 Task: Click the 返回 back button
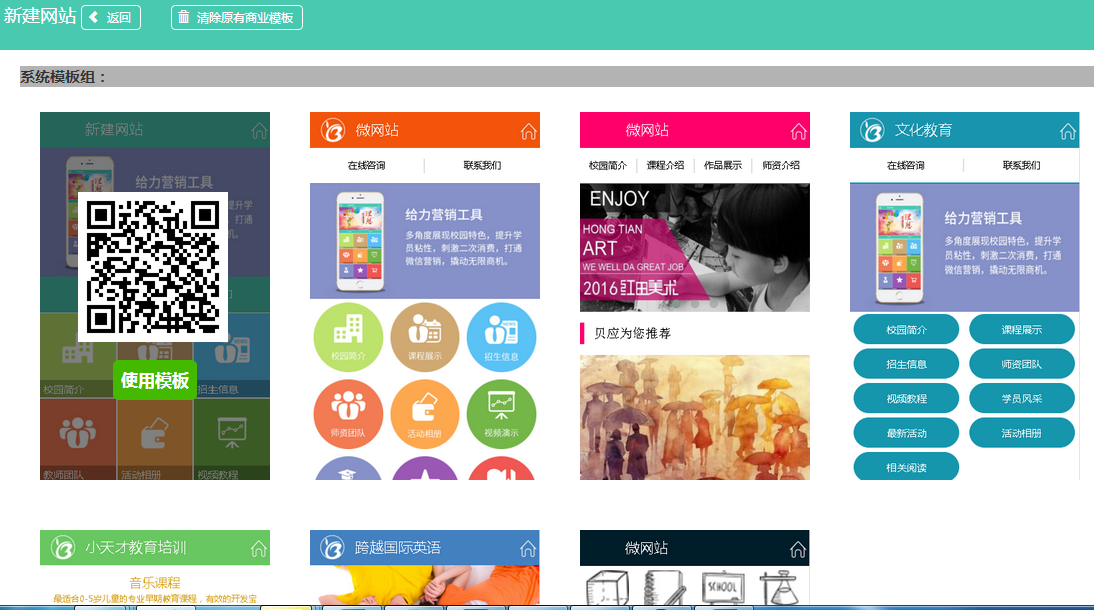coord(111,17)
